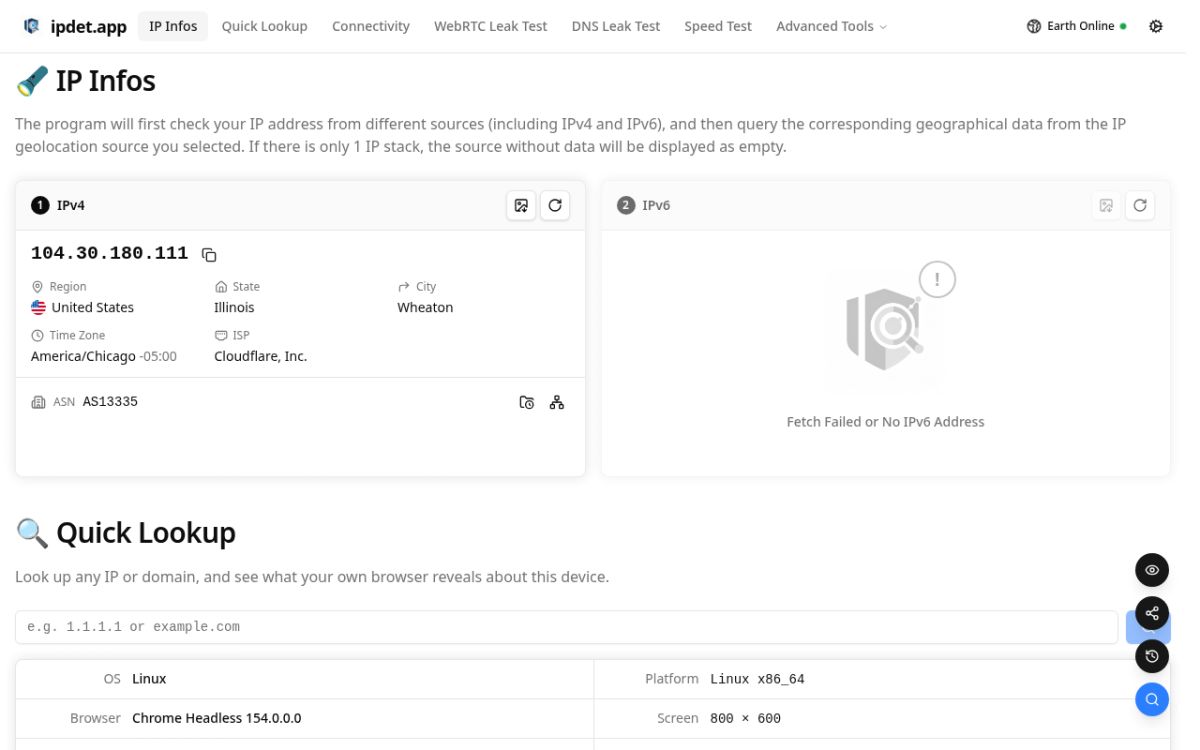Click the ISP icon
The width and height of the screenshot is (1200, 750).
221,335
